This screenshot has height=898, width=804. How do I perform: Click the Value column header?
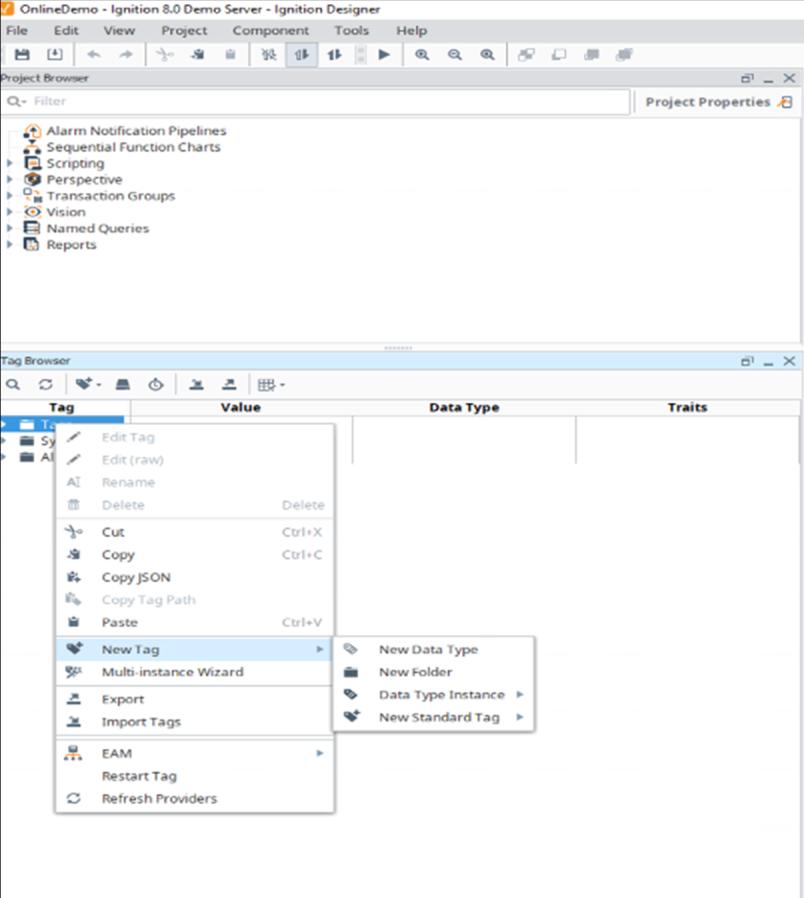(241, 407)
